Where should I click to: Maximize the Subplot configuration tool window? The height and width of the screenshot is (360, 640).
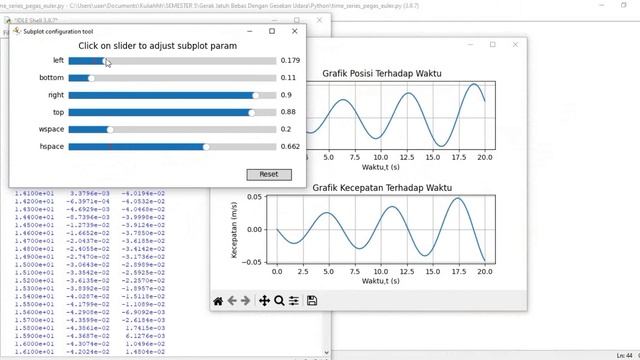click(272, 31)
